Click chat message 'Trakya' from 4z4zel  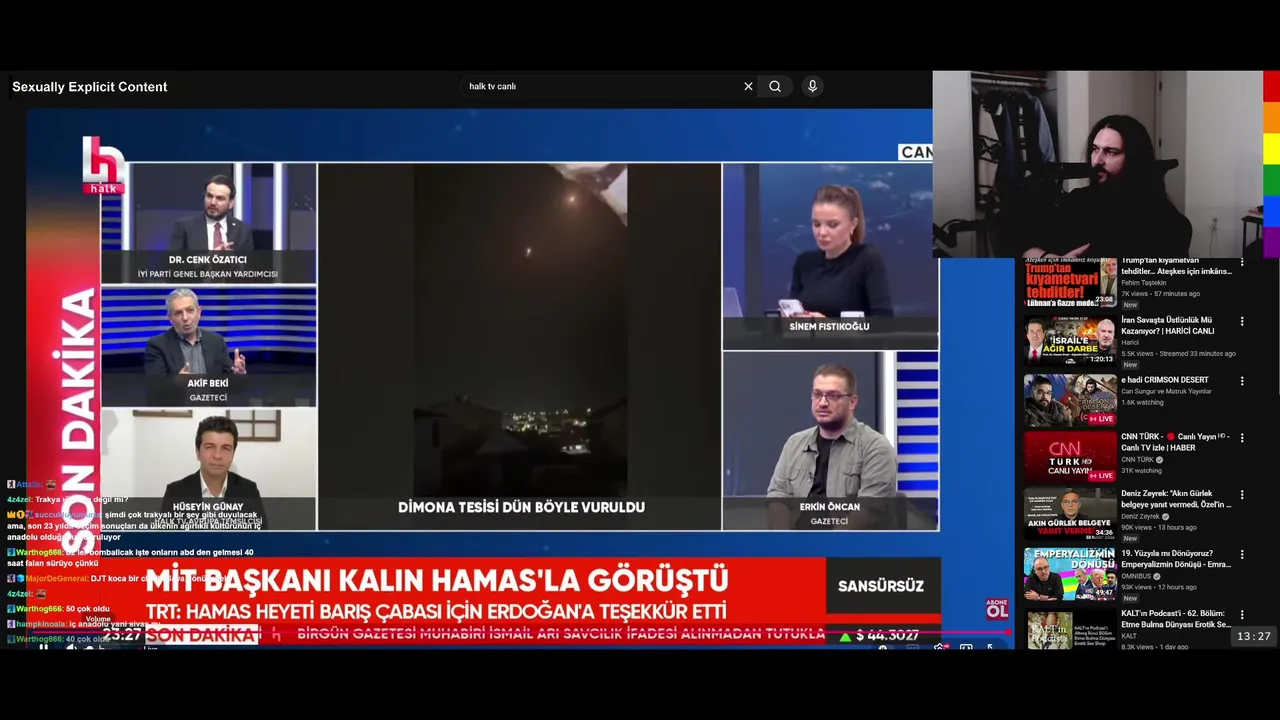coord(82,499)
